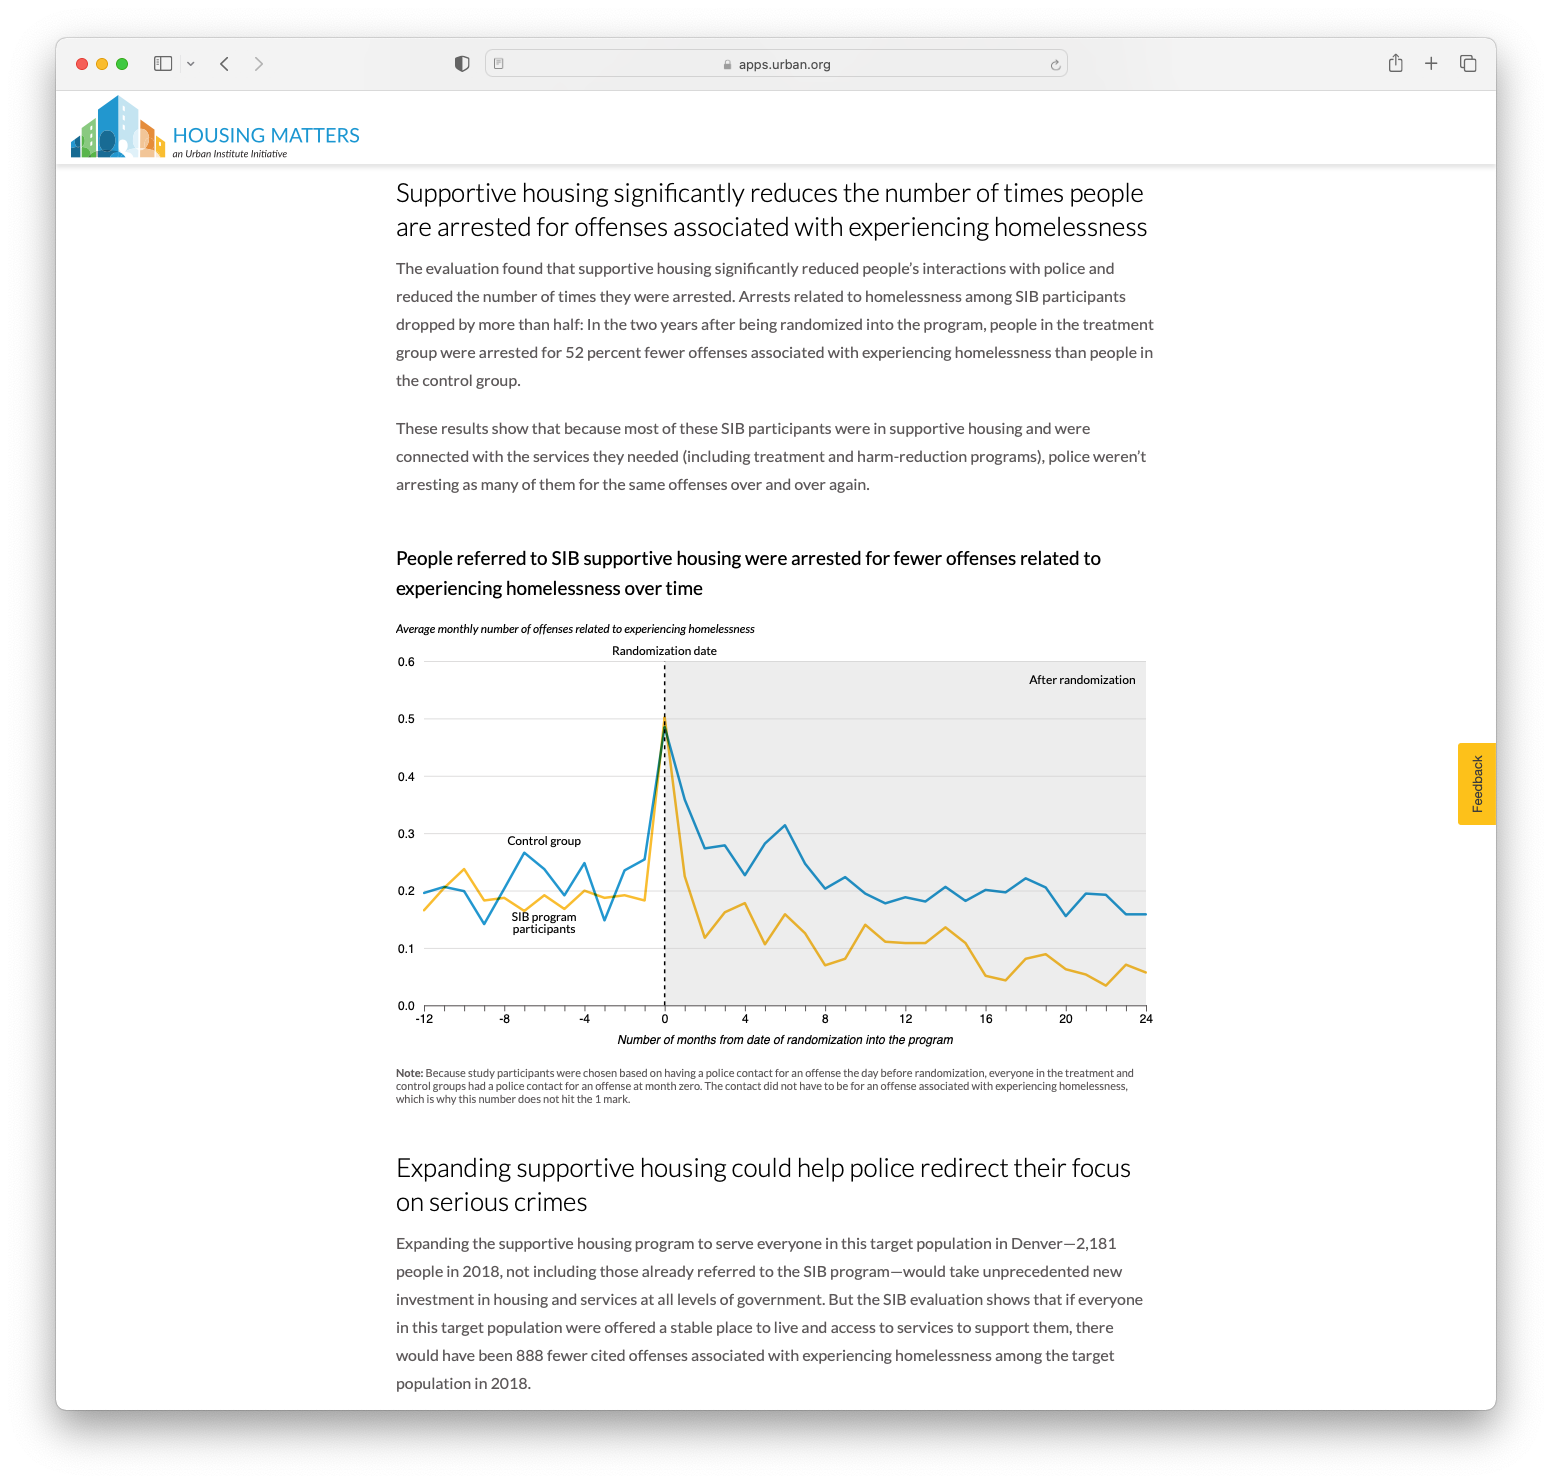This screenshot has width=1552, height=1484.
Task: Toggle the Safari sidebar icon
Action: [x=163, y=64]
